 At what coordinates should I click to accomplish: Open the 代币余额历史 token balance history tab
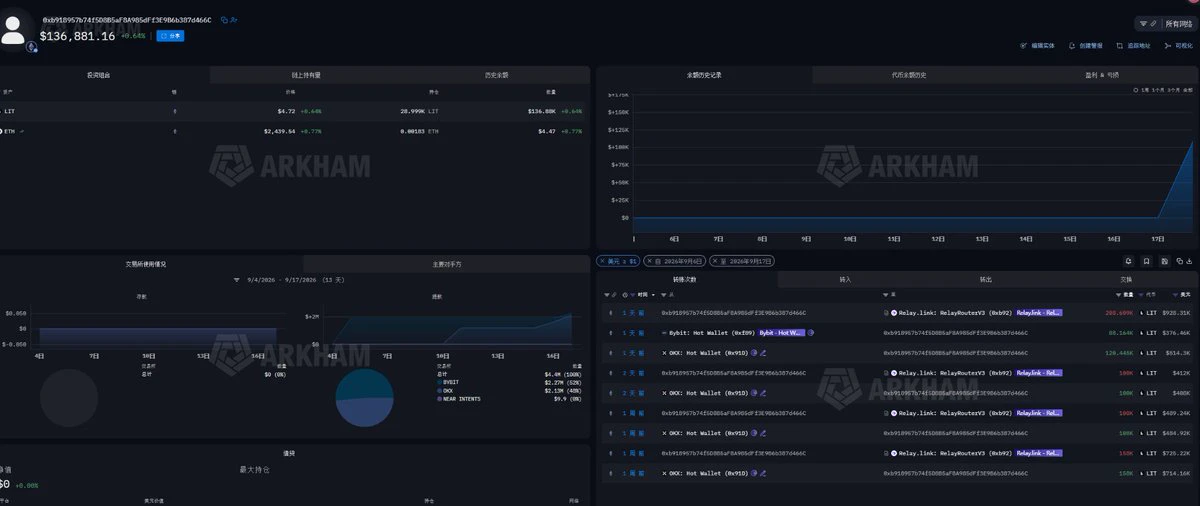(x=909, y=75)
